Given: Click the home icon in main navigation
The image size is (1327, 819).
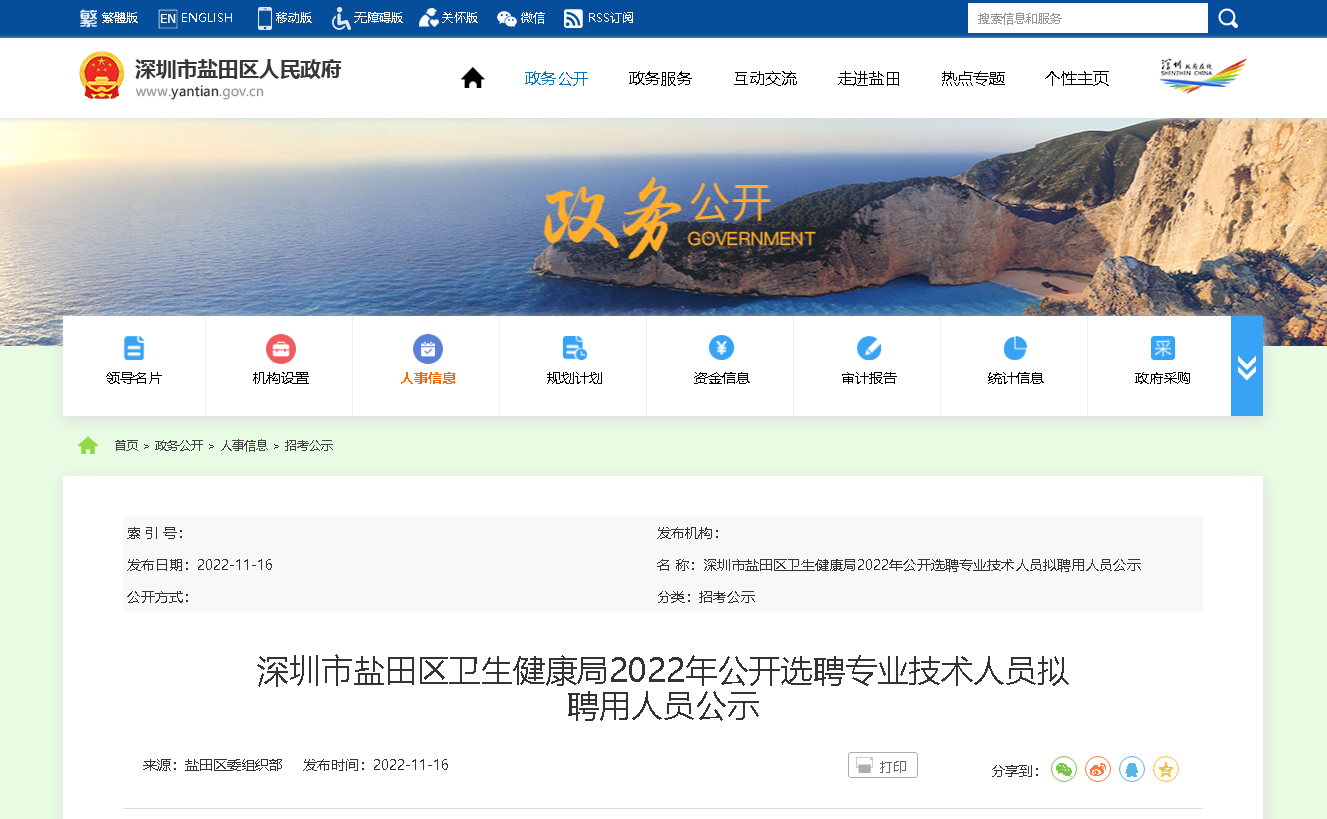Looking at the screenshot, I should [472, 78].
